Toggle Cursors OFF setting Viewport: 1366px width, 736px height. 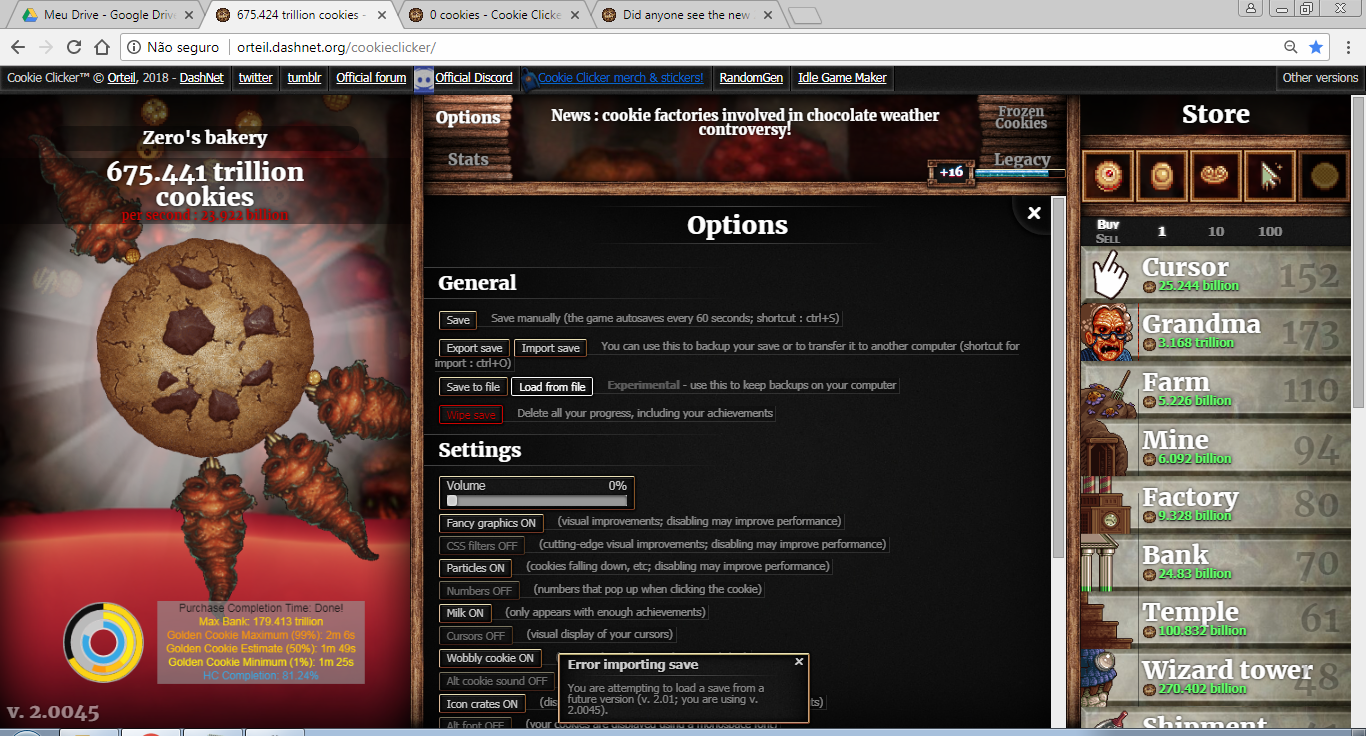[x=475, y=636]
